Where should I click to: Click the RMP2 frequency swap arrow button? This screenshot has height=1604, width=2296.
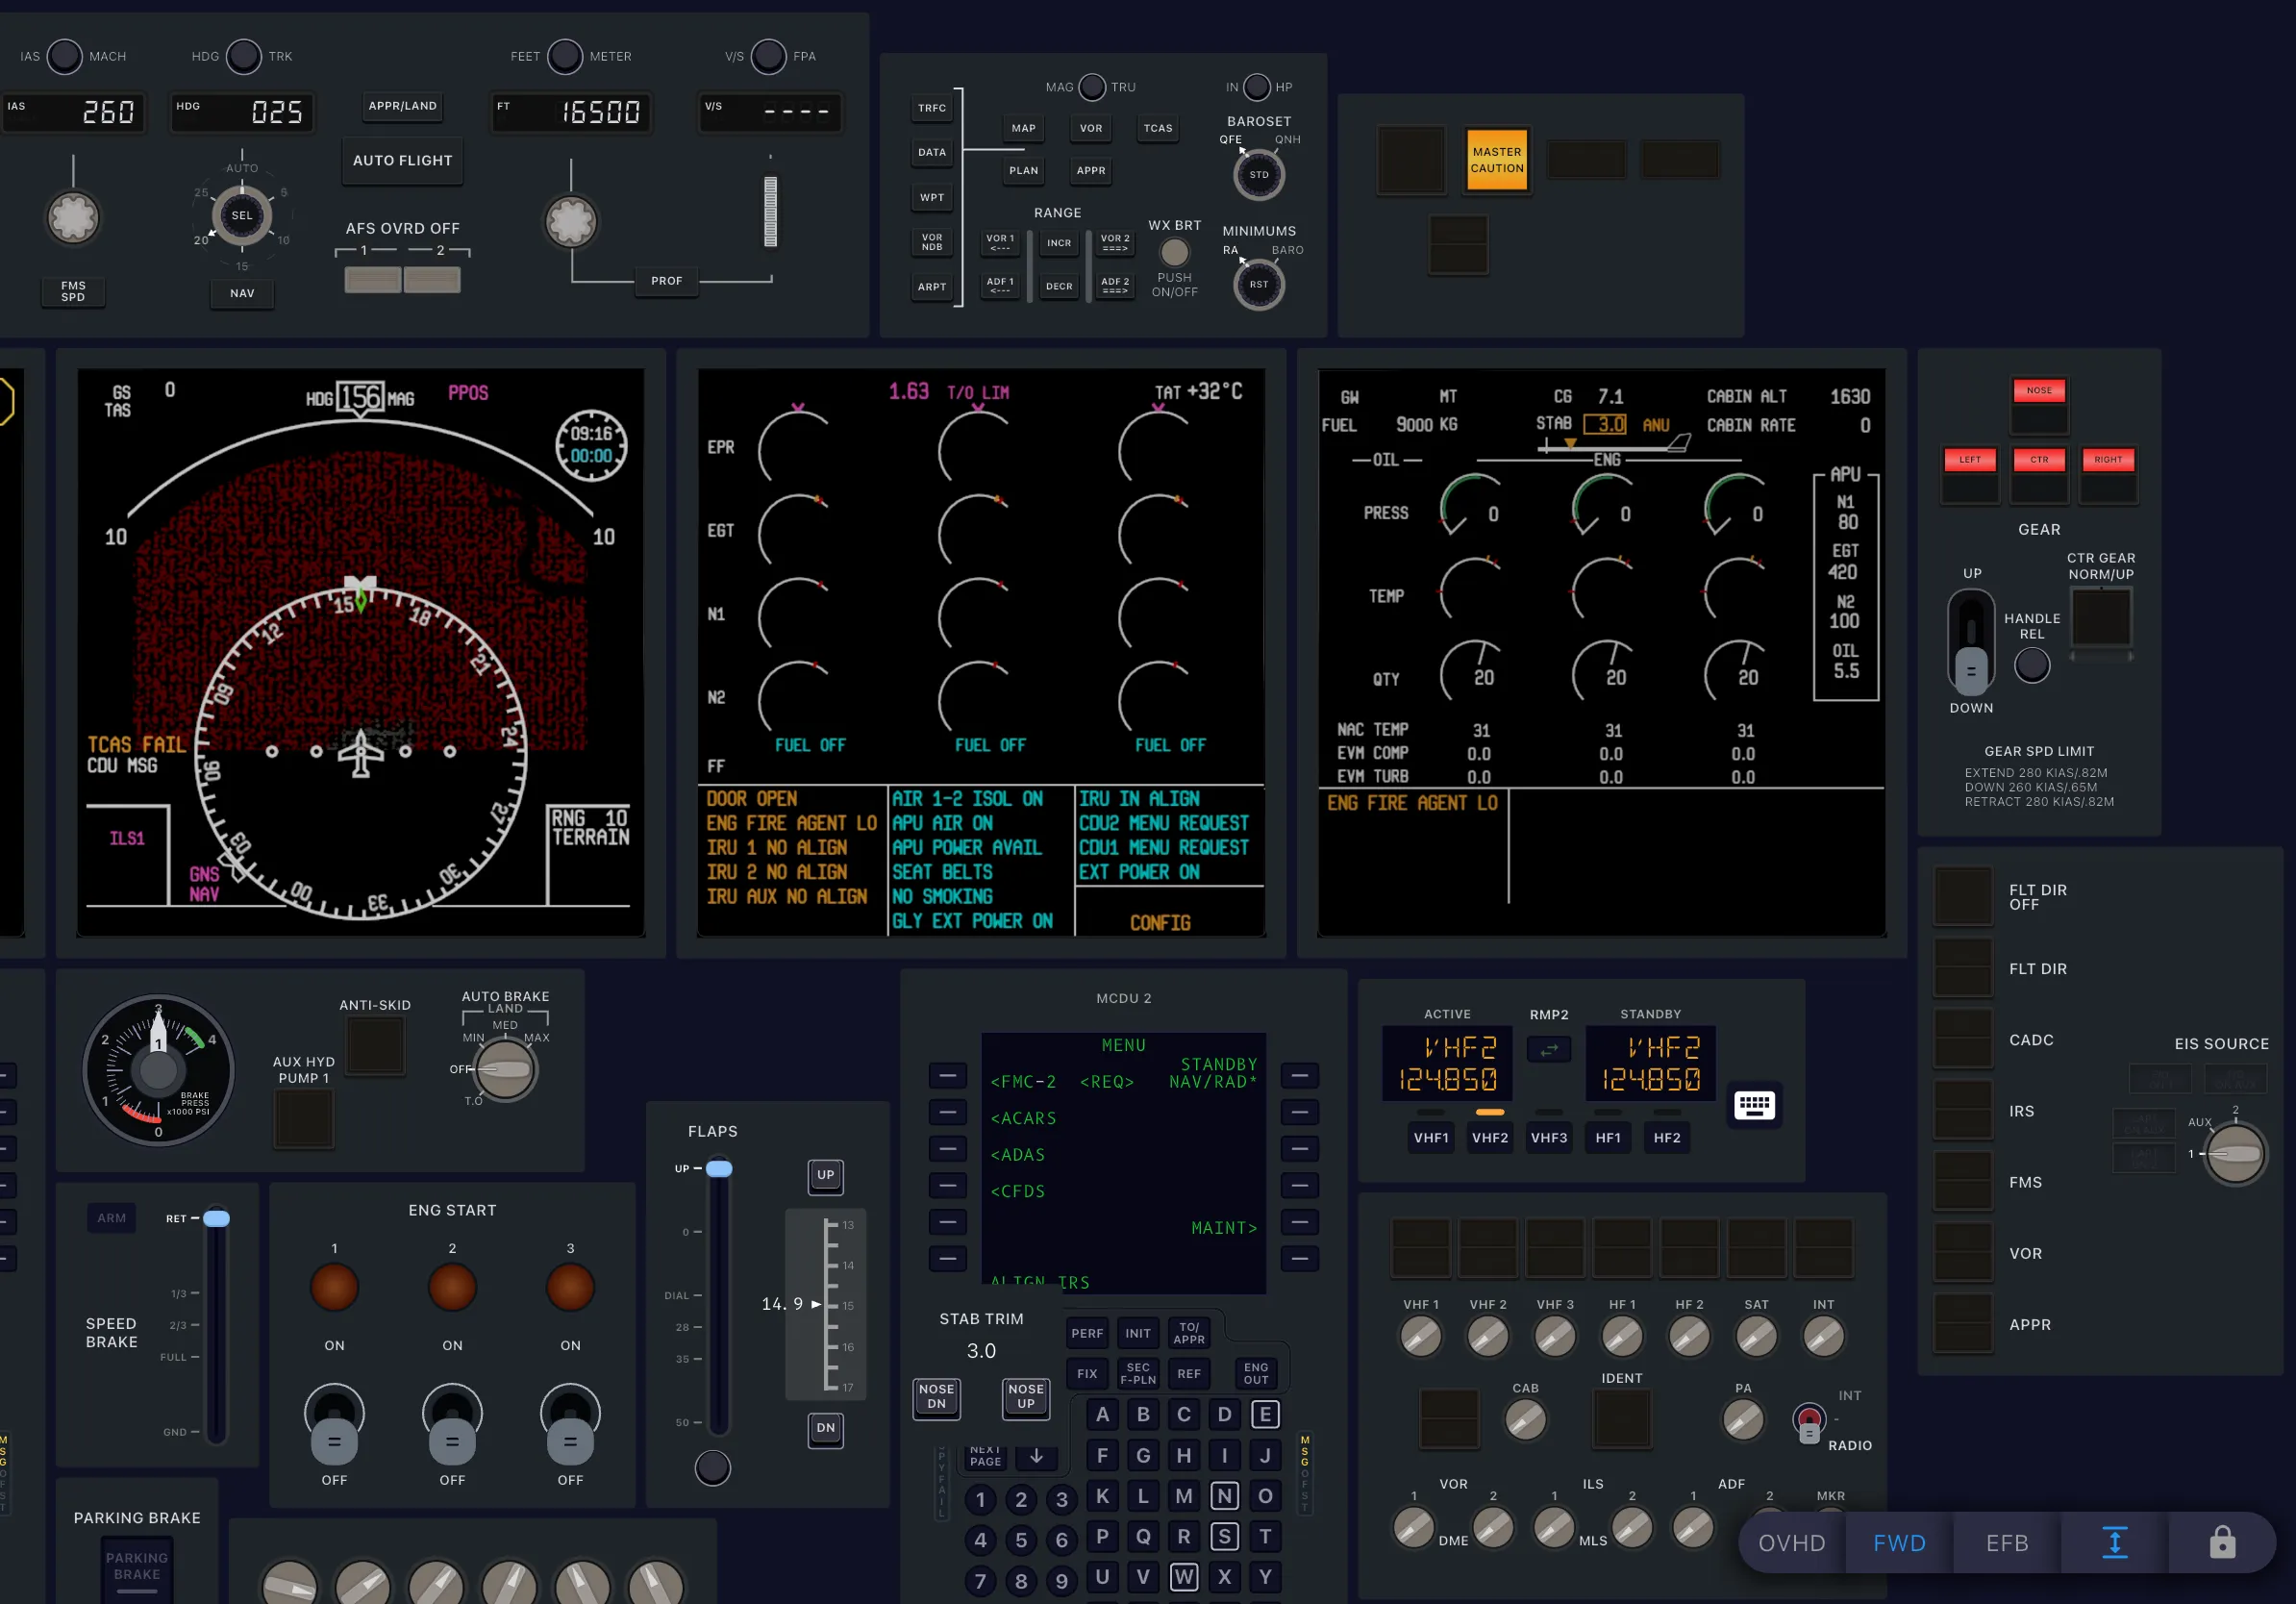pyautogui.click(x=1549, y=1050)
